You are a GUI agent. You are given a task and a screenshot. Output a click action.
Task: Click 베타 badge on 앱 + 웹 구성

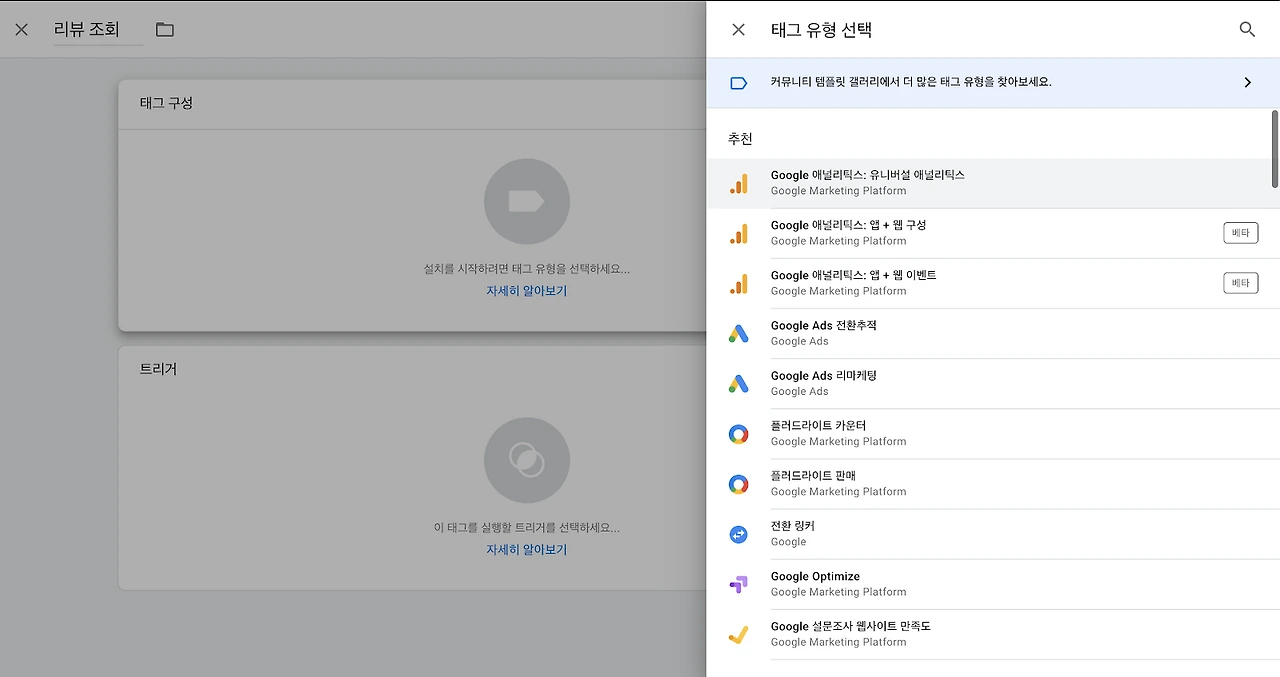1240,233
